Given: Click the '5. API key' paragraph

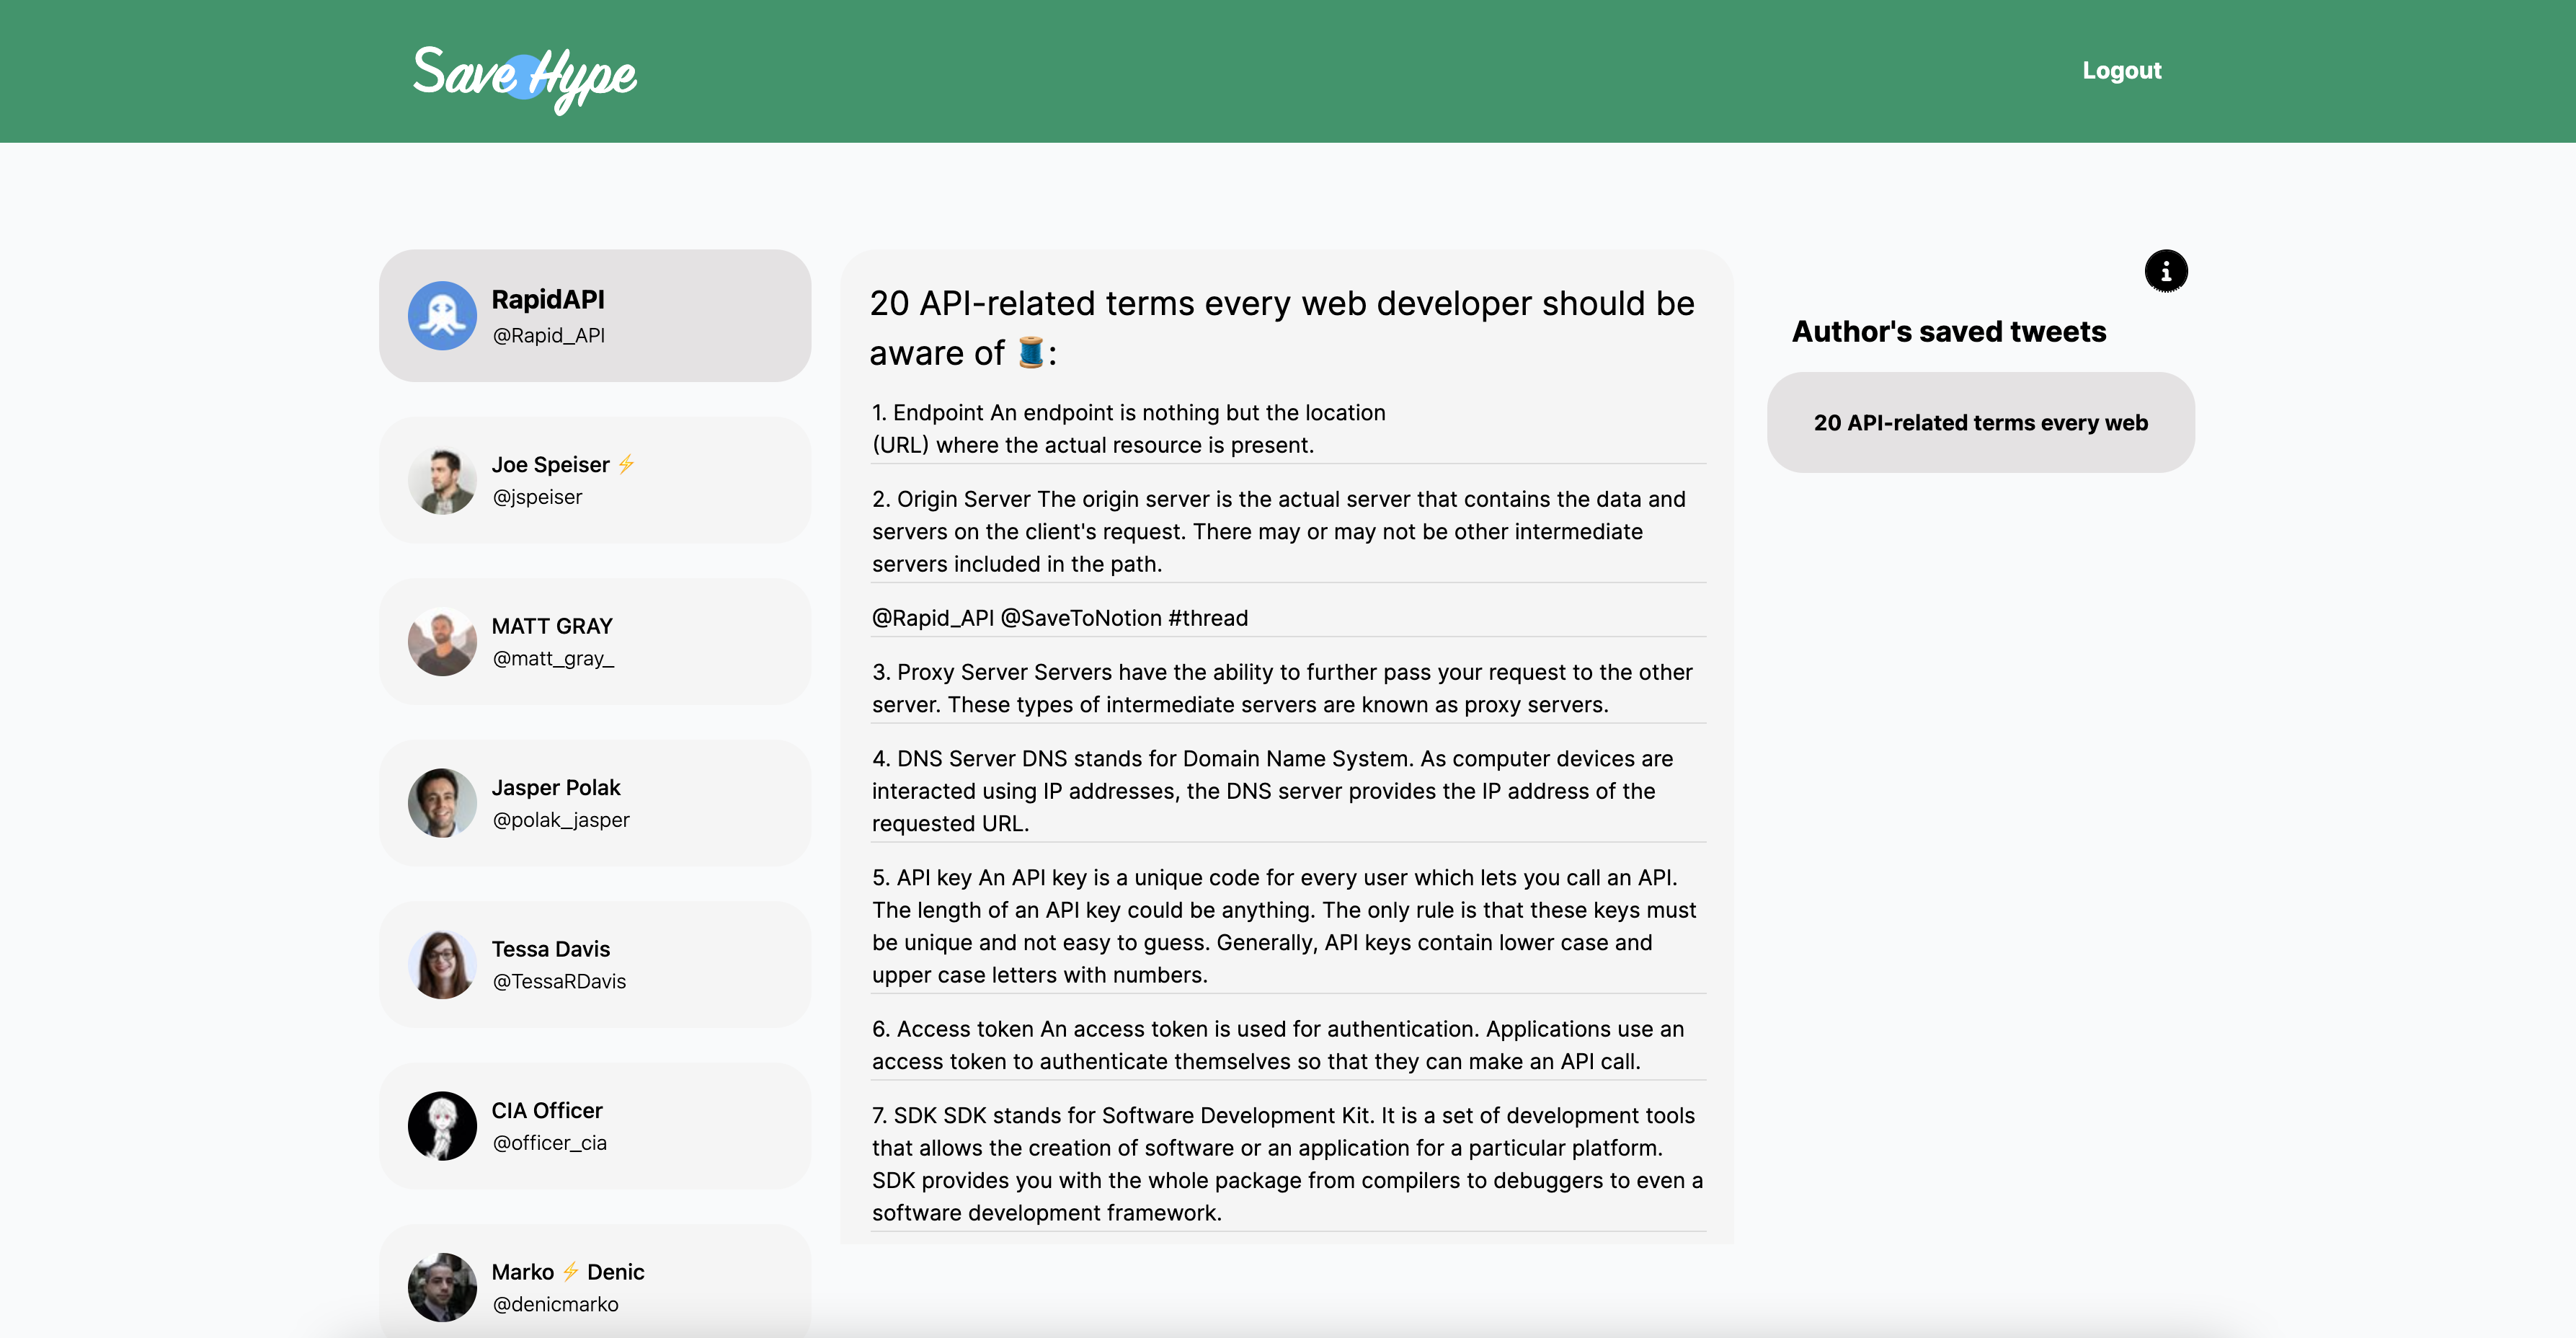Looking at the screenshot, I should tap(1284, 926).
